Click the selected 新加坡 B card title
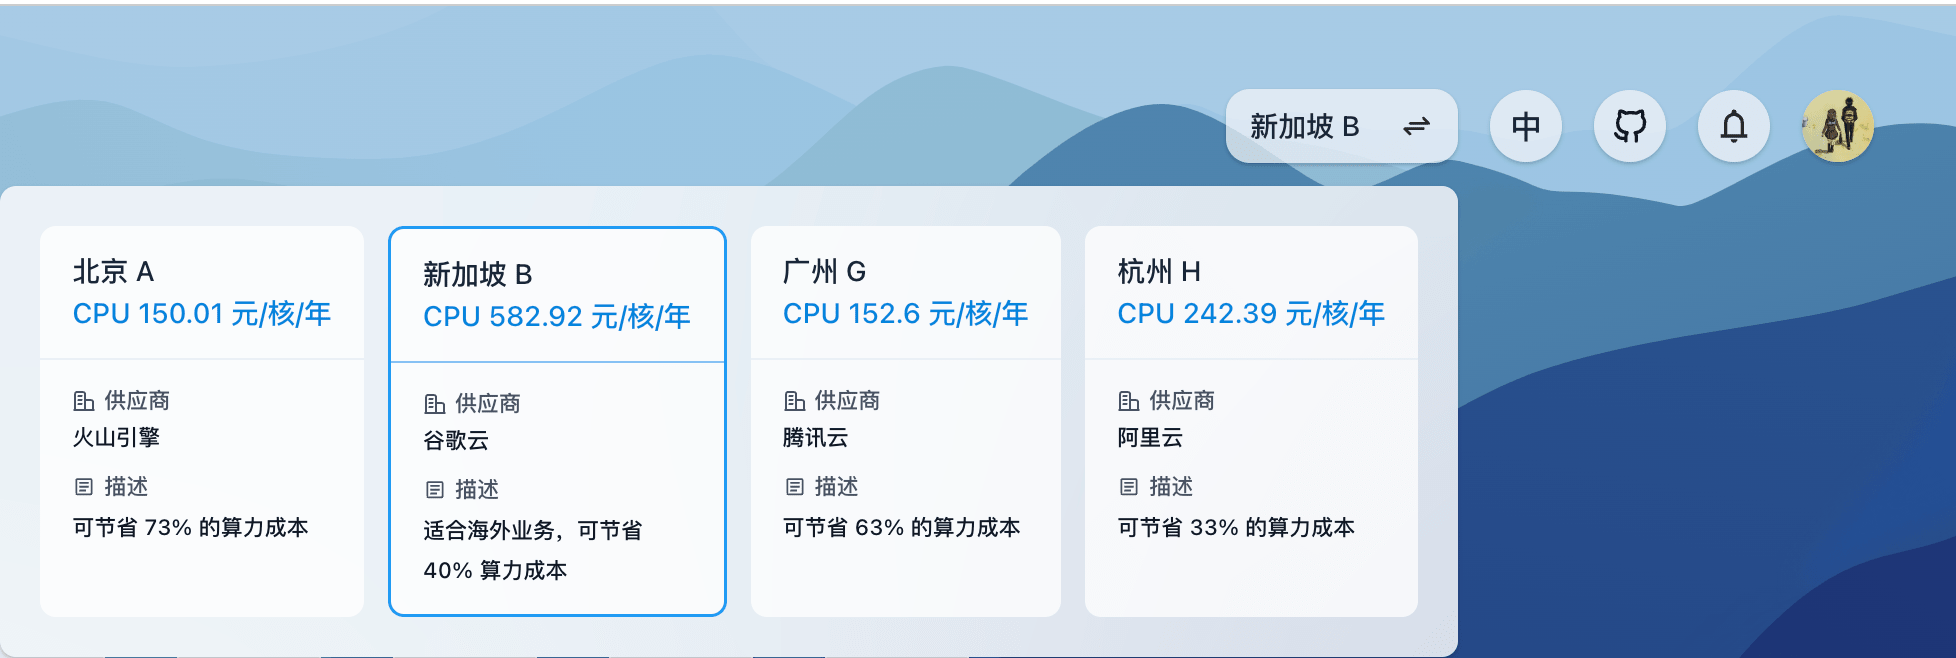1956x658 pixels. [x=477, y=274]
